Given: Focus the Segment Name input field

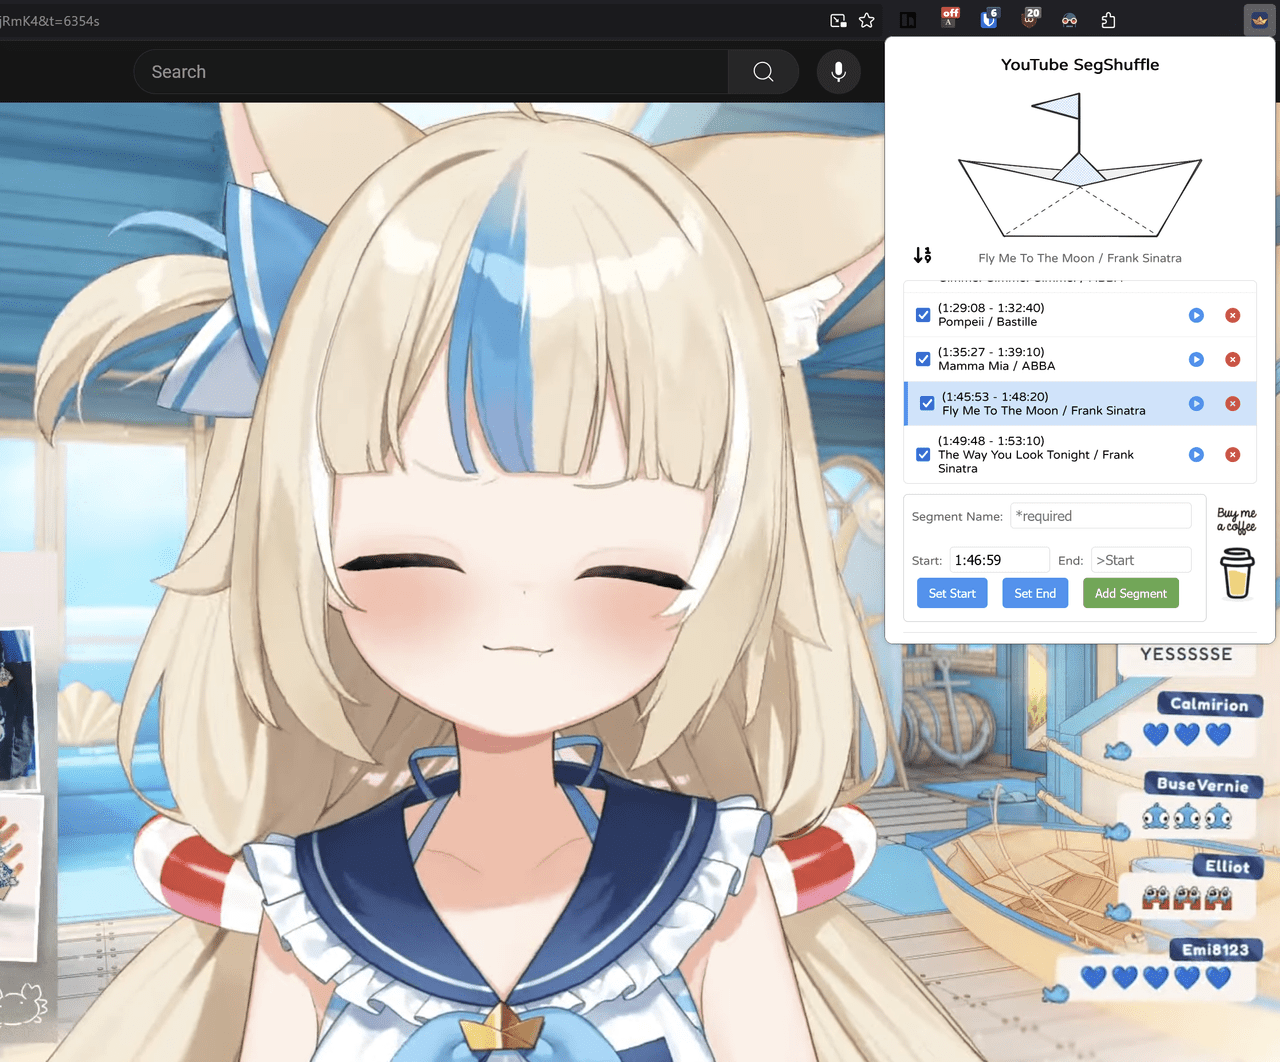Looking at the screenshot, I should [x=1101, y=516].
